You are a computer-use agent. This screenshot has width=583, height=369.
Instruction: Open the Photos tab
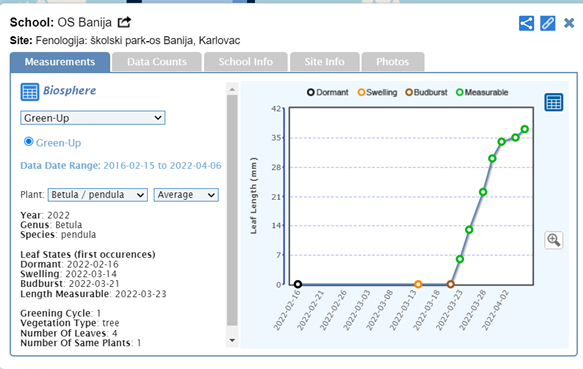coord(393,62)
